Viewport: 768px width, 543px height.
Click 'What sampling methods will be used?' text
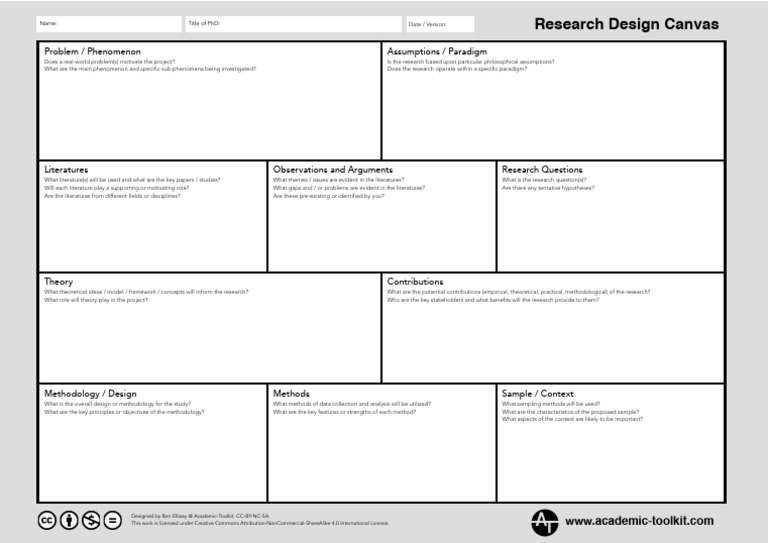[551, 404]
